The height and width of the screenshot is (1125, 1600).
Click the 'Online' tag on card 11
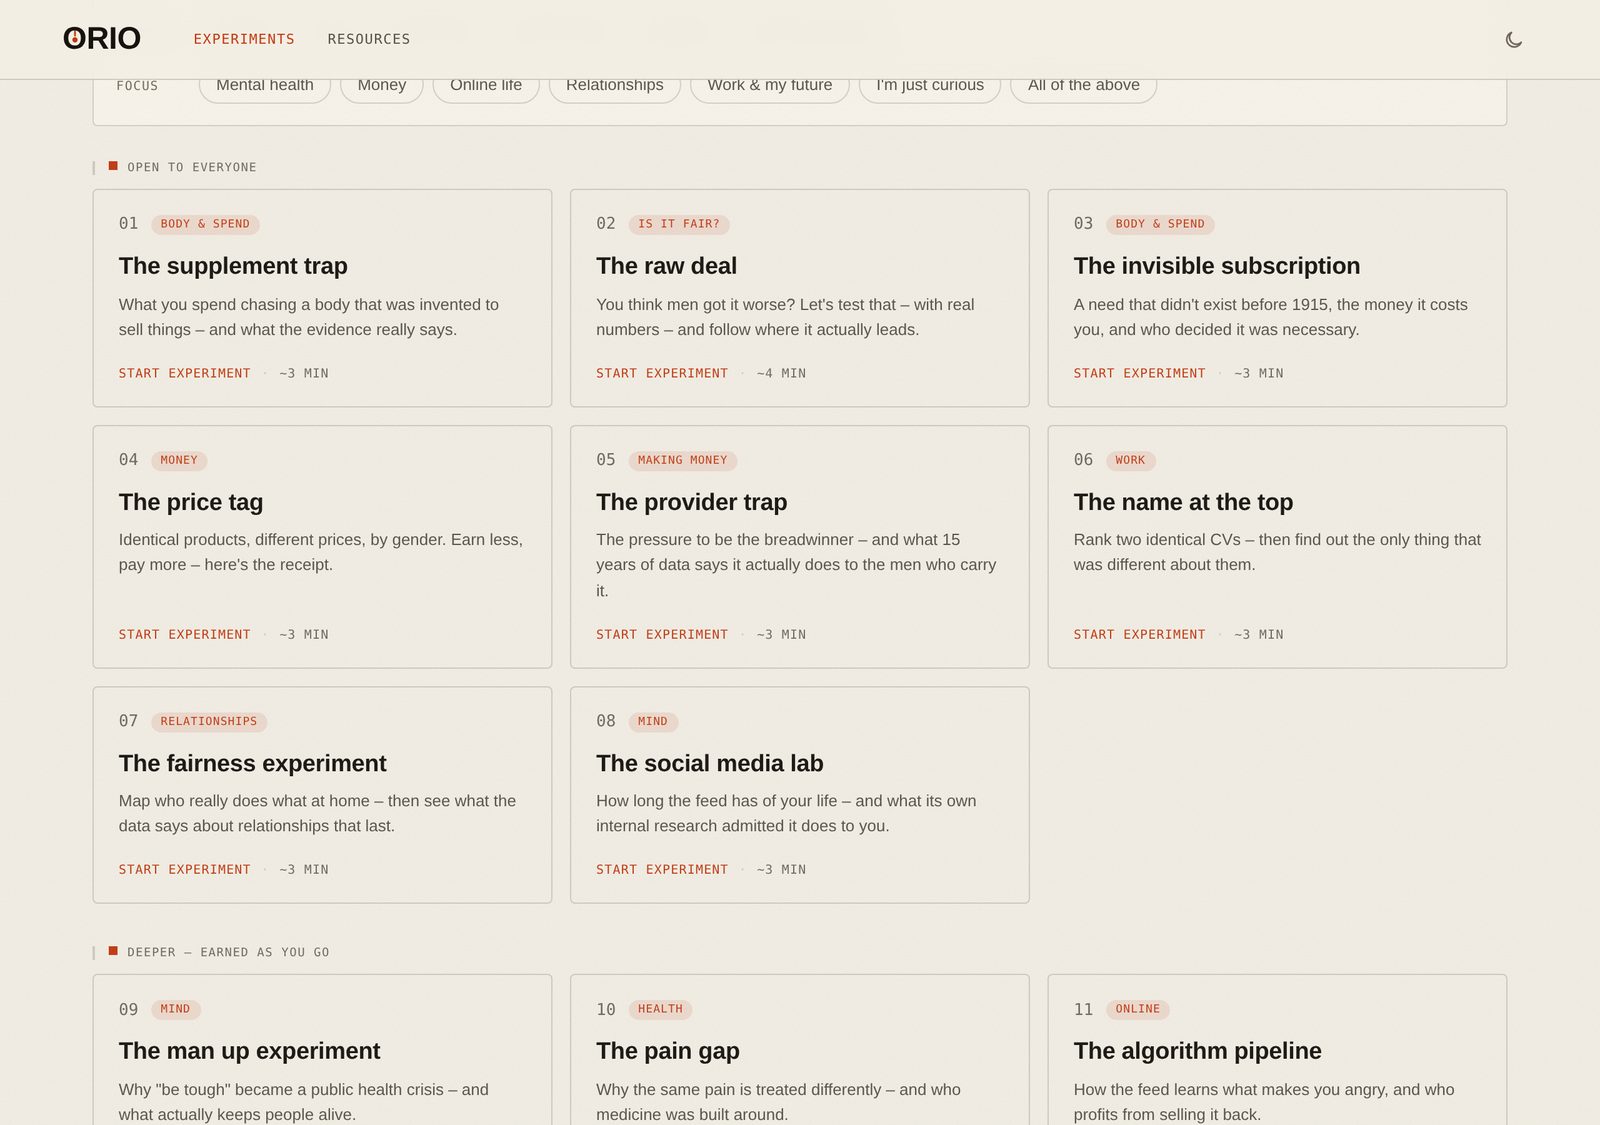1138,1009
